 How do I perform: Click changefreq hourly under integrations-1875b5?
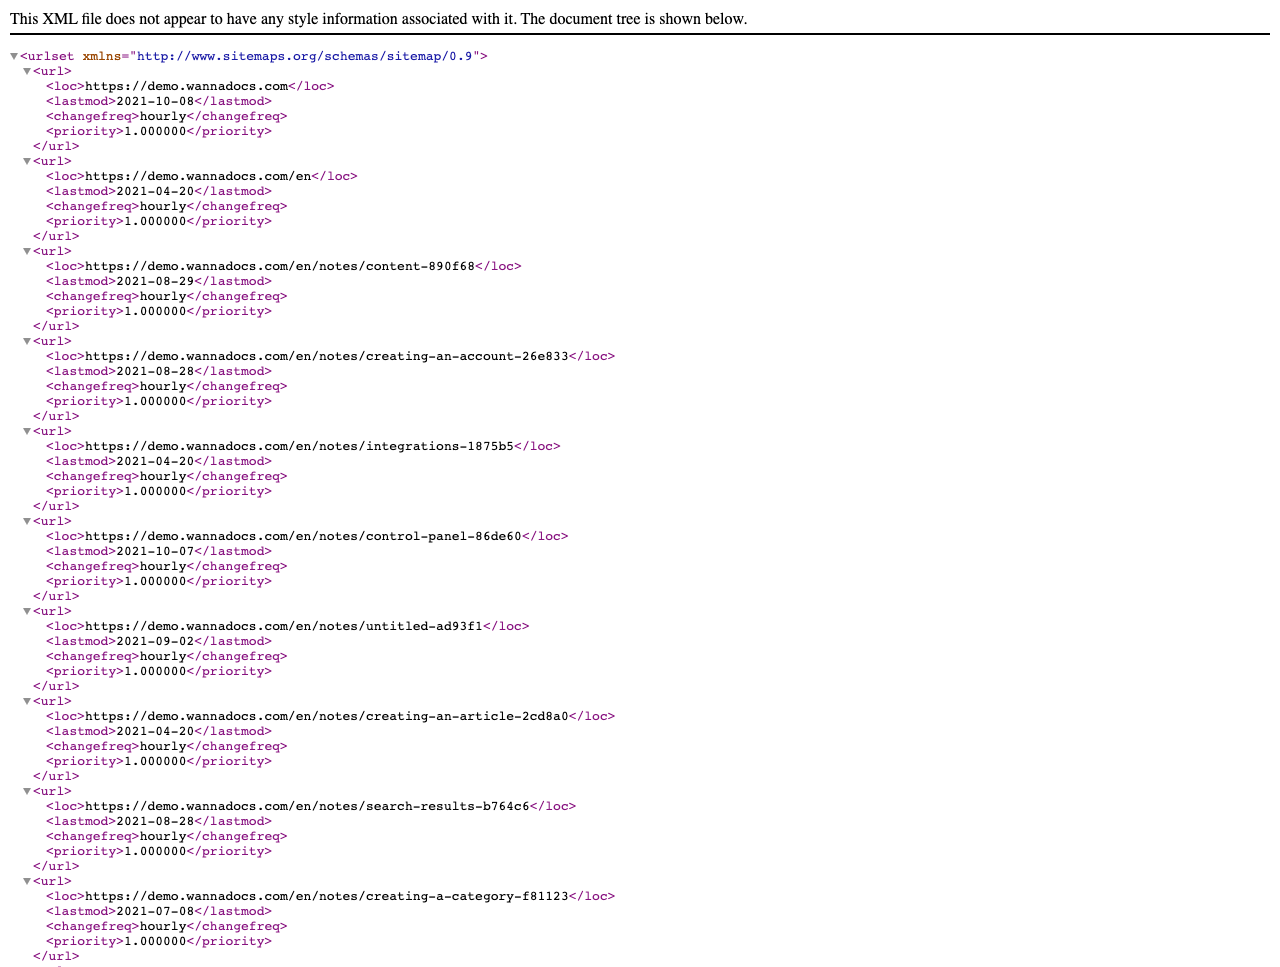point(163,476)
